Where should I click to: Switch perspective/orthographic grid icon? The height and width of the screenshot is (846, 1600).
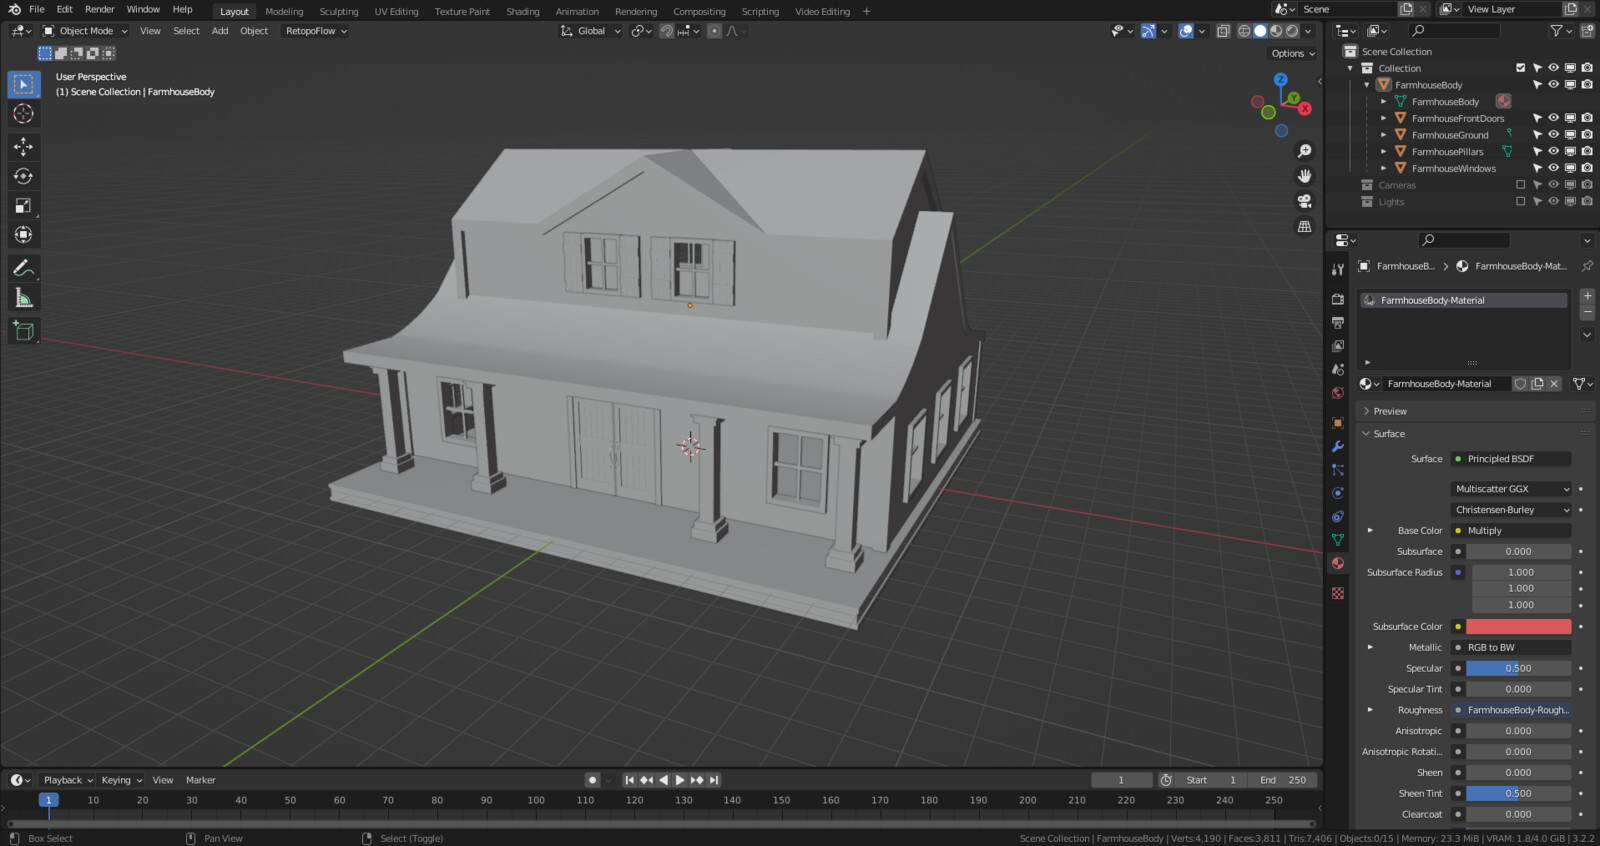coord(1304,227)
